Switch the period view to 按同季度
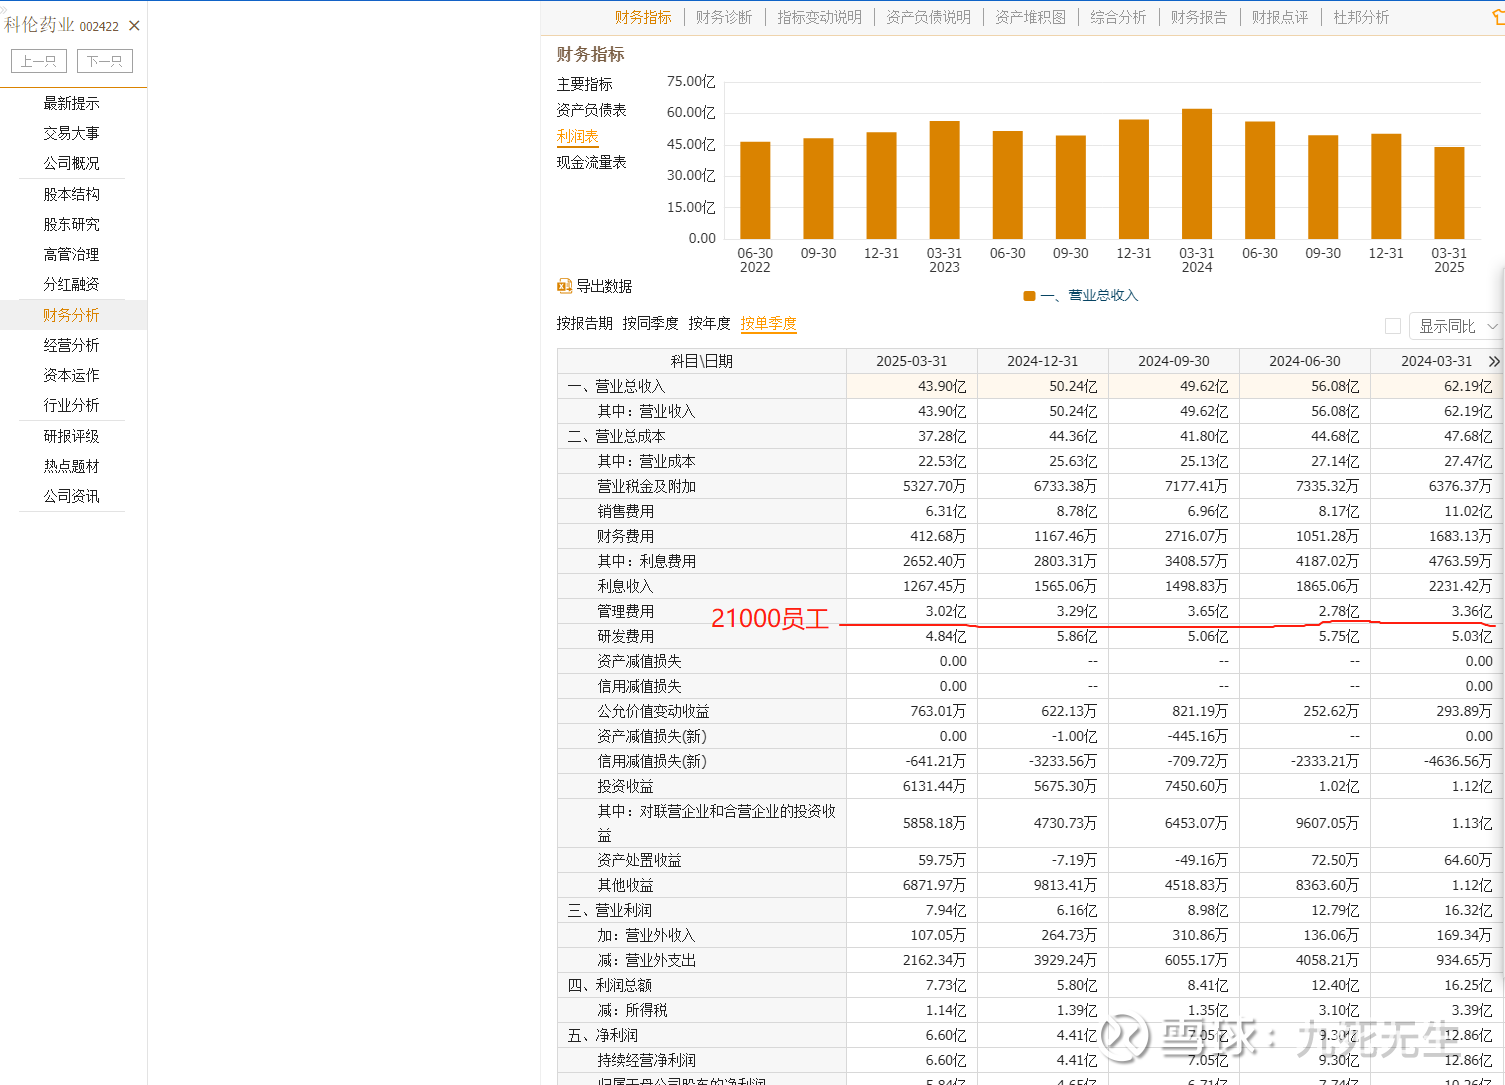Viewport: 1505px width, 1085px height. pyautogui.click(x=650, y=324)
